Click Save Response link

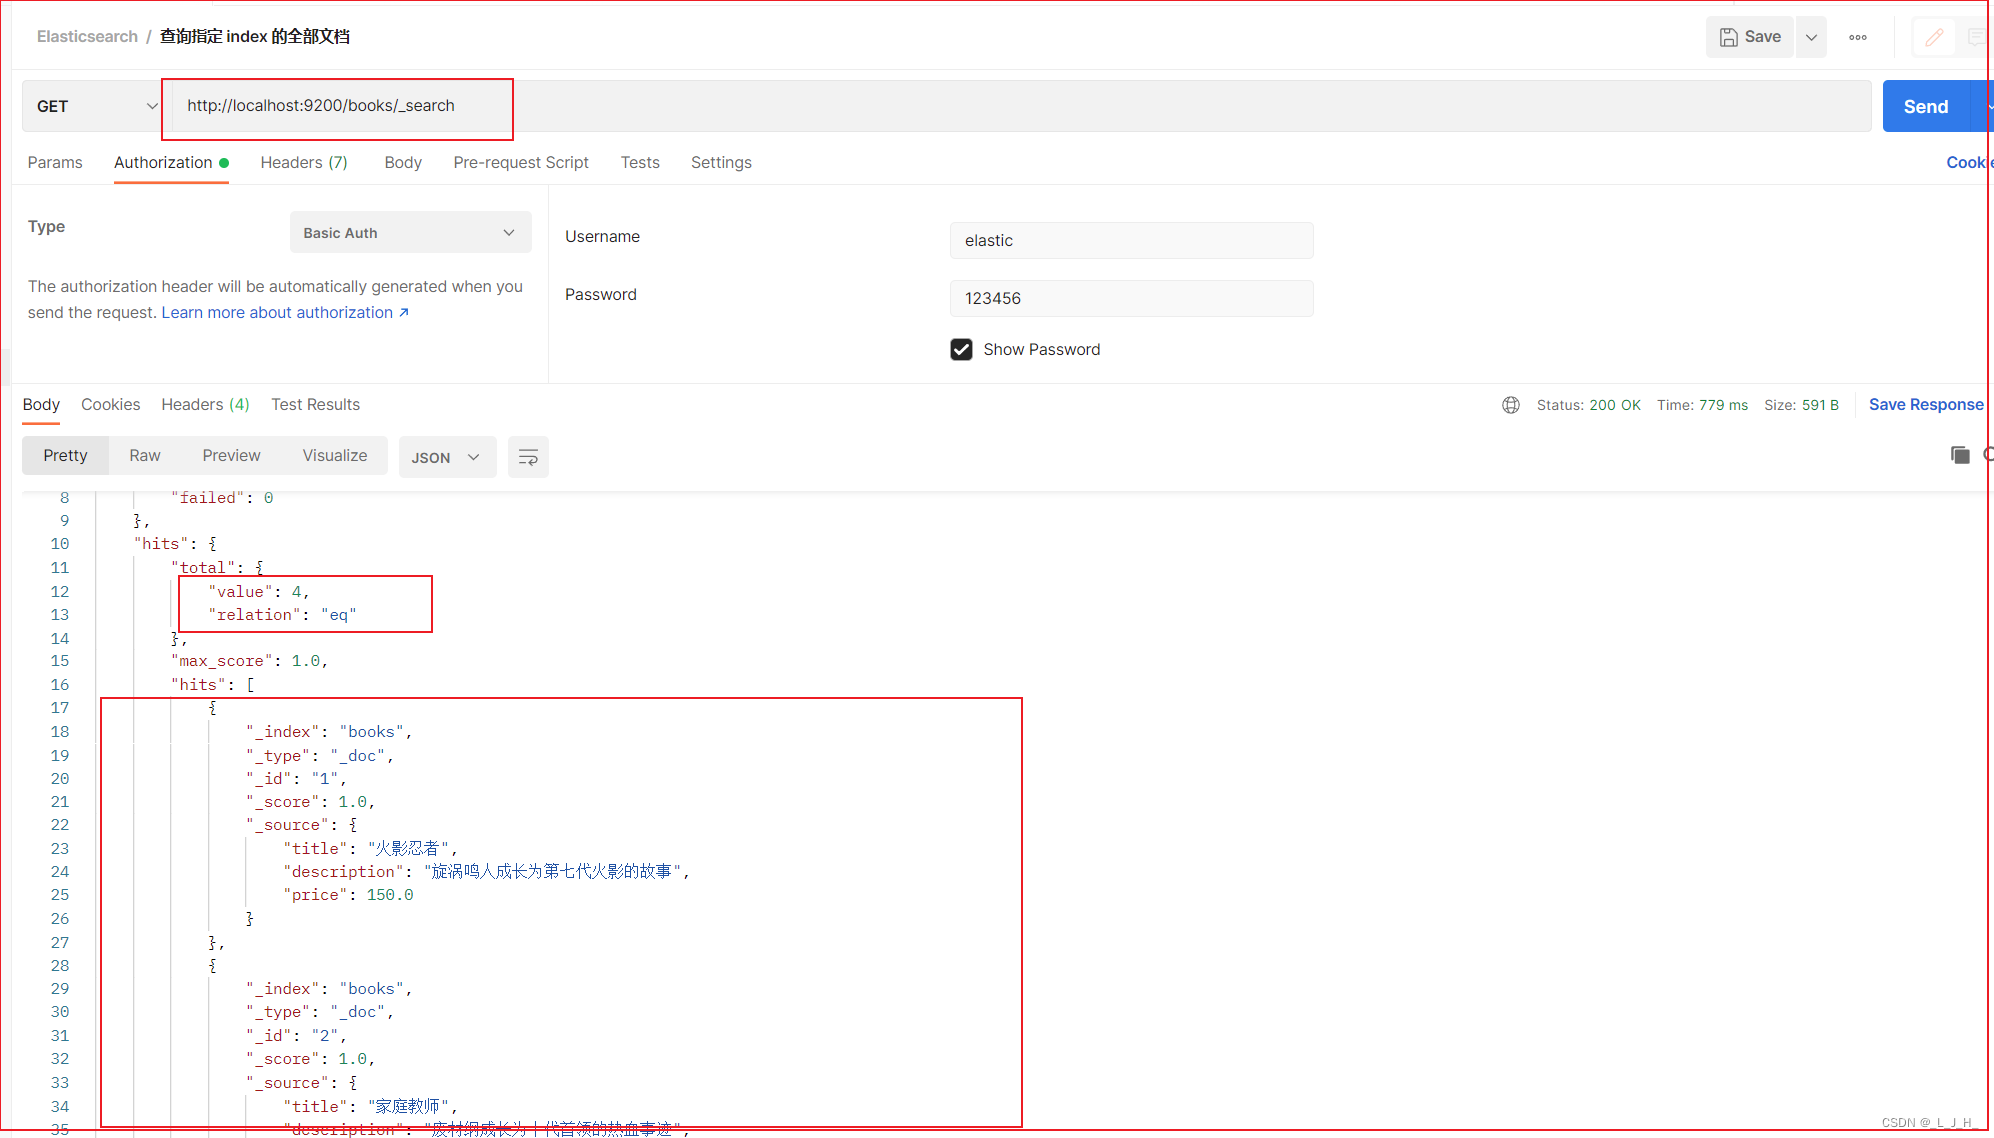(x=1925, y=404)
